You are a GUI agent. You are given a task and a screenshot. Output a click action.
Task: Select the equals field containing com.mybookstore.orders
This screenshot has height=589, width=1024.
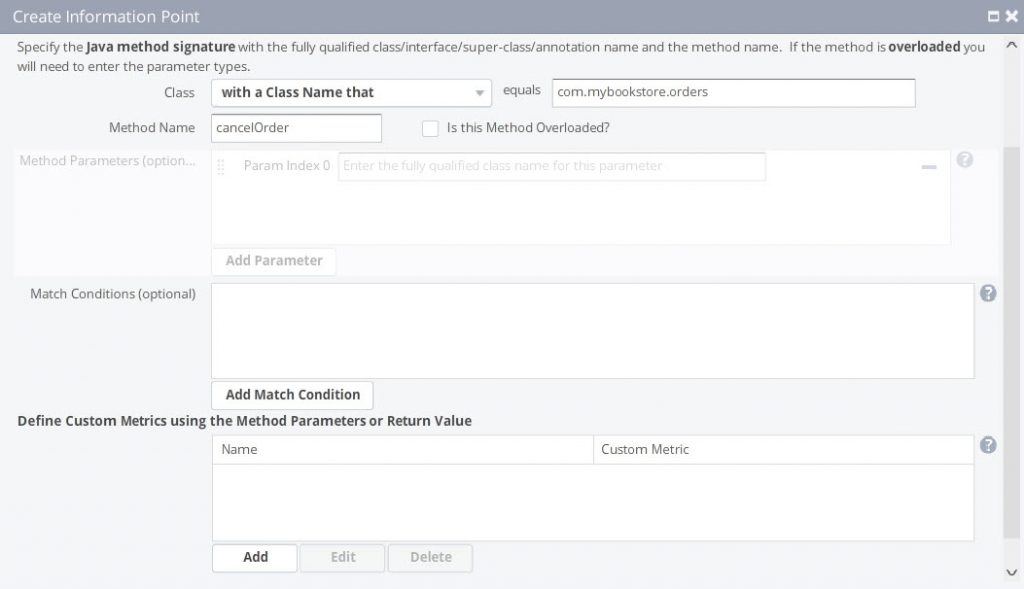point(733,92)
